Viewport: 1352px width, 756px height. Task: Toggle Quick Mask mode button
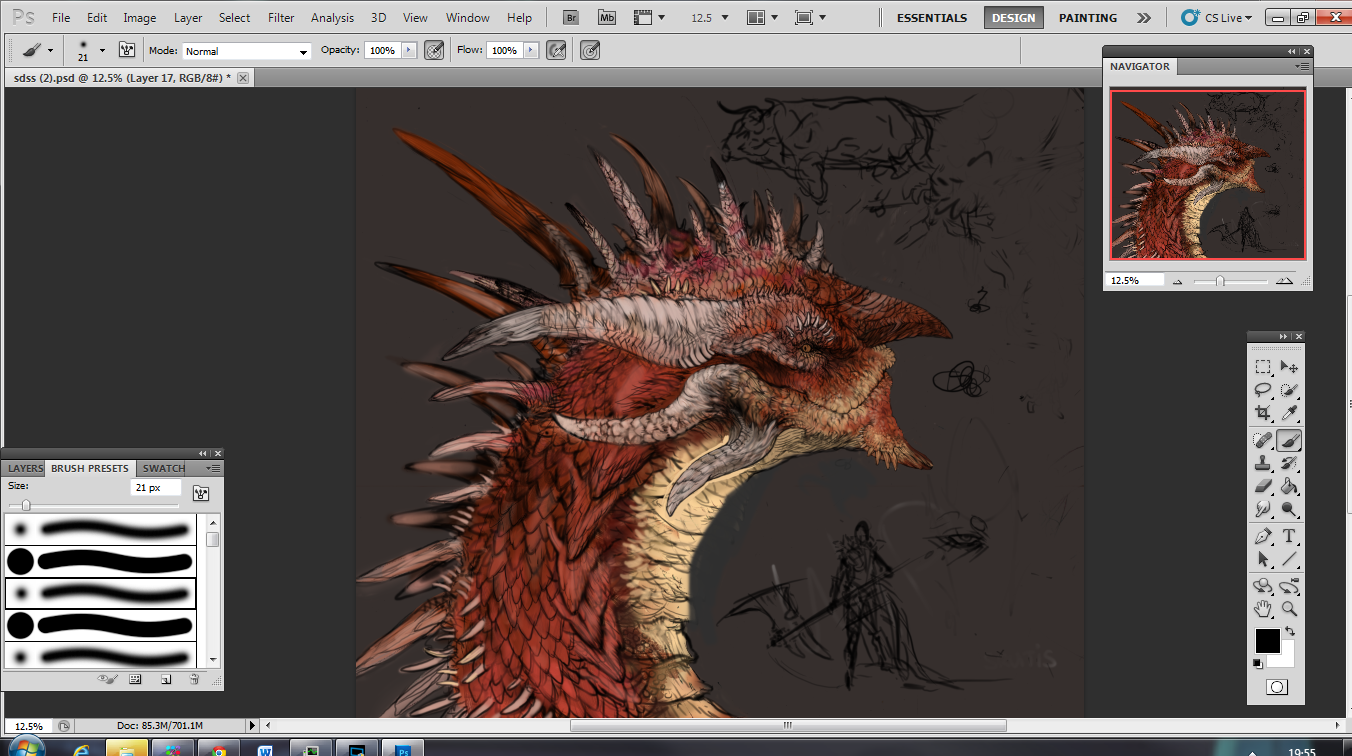1276,687
